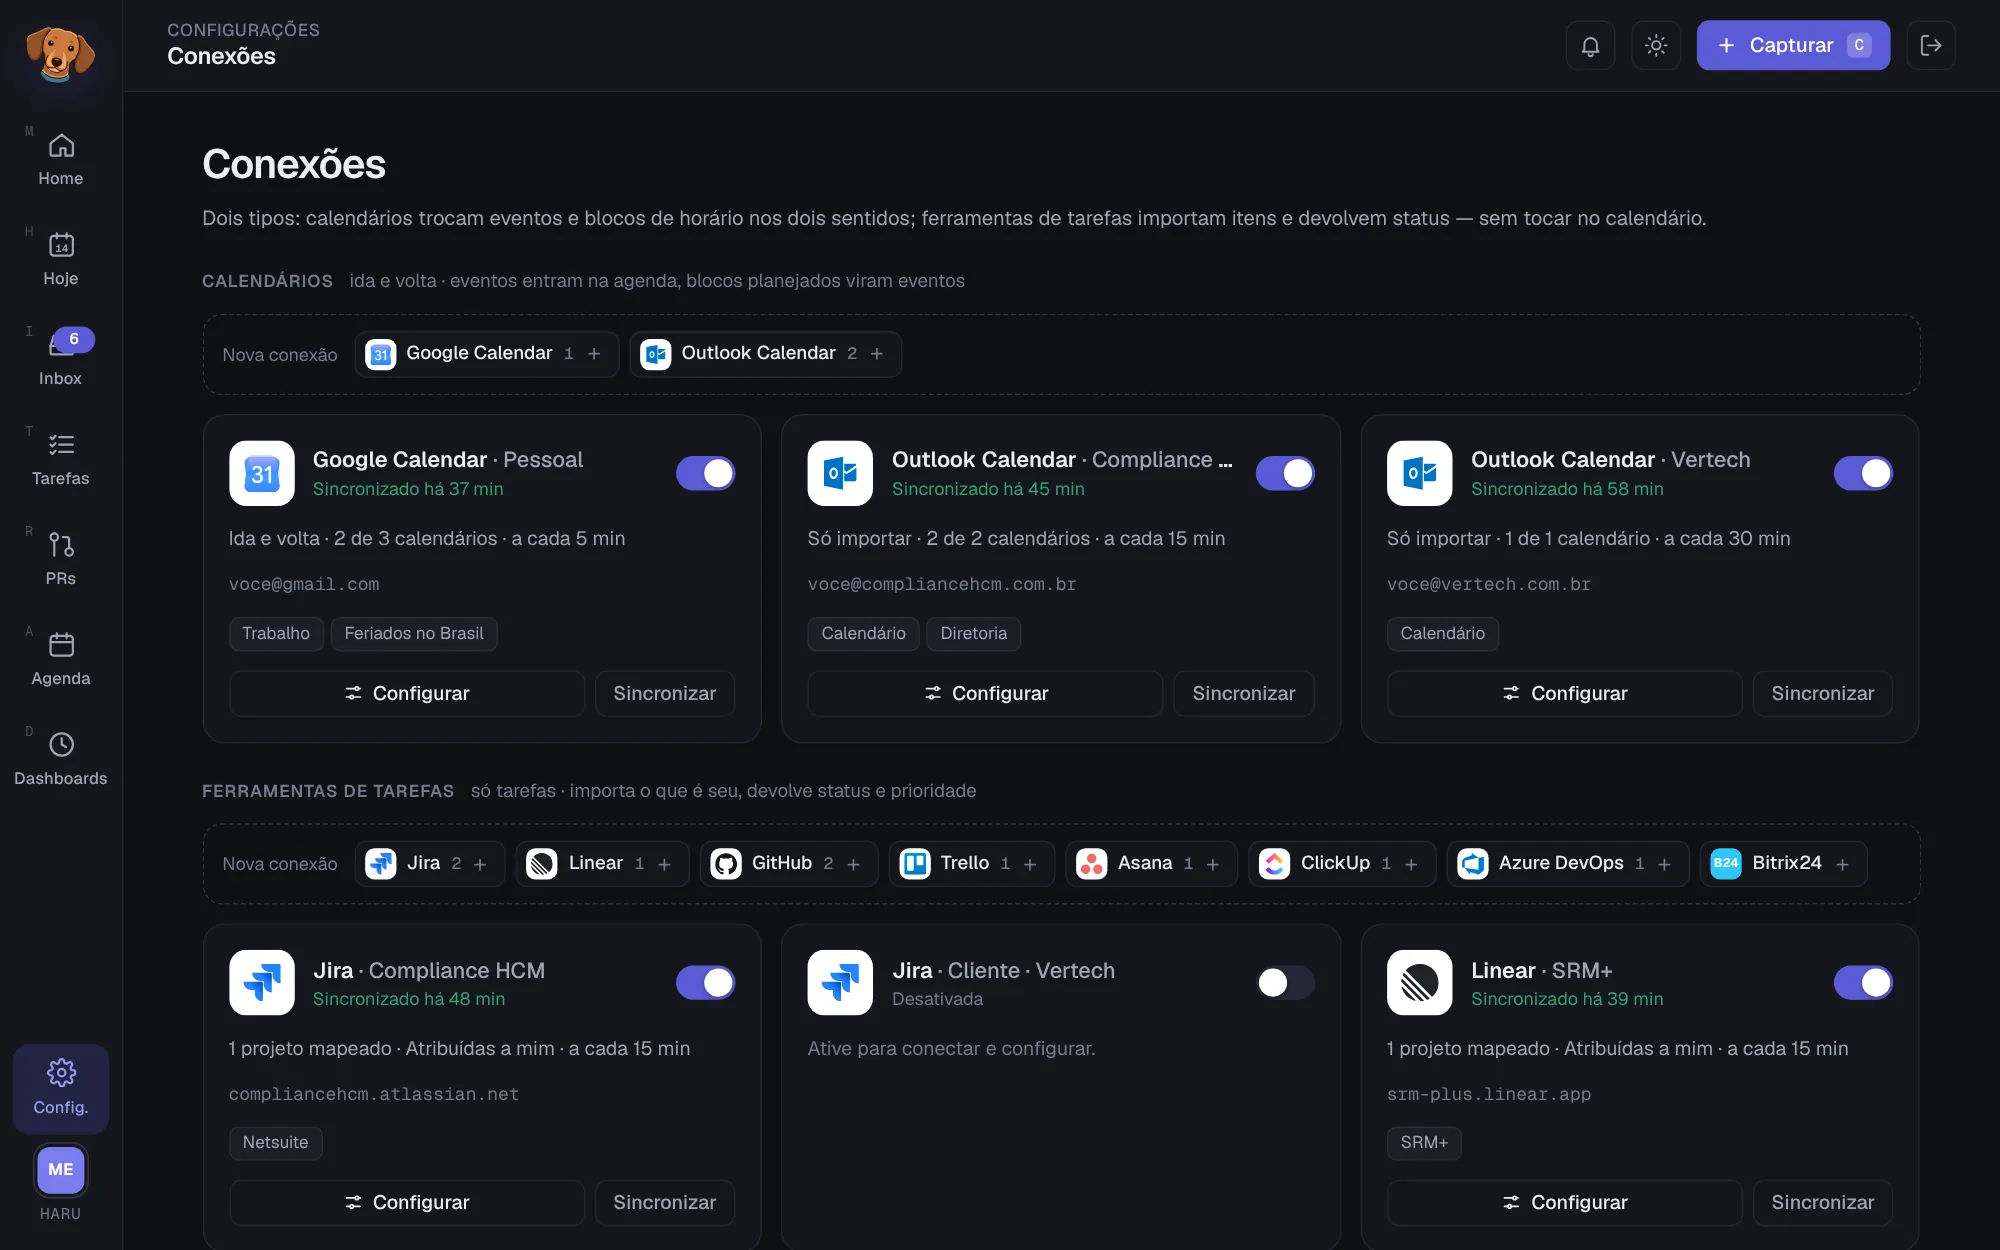Sync Outlook Calendar Compliance now

tap(1243, 693)
